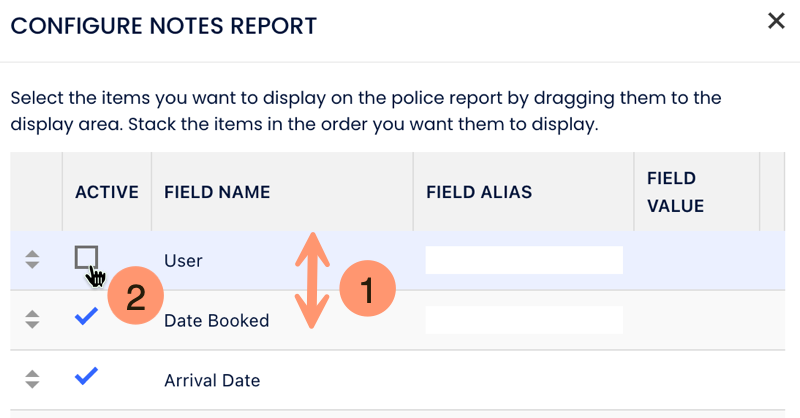Click the FIELD NAME column header

click(217, 192)
